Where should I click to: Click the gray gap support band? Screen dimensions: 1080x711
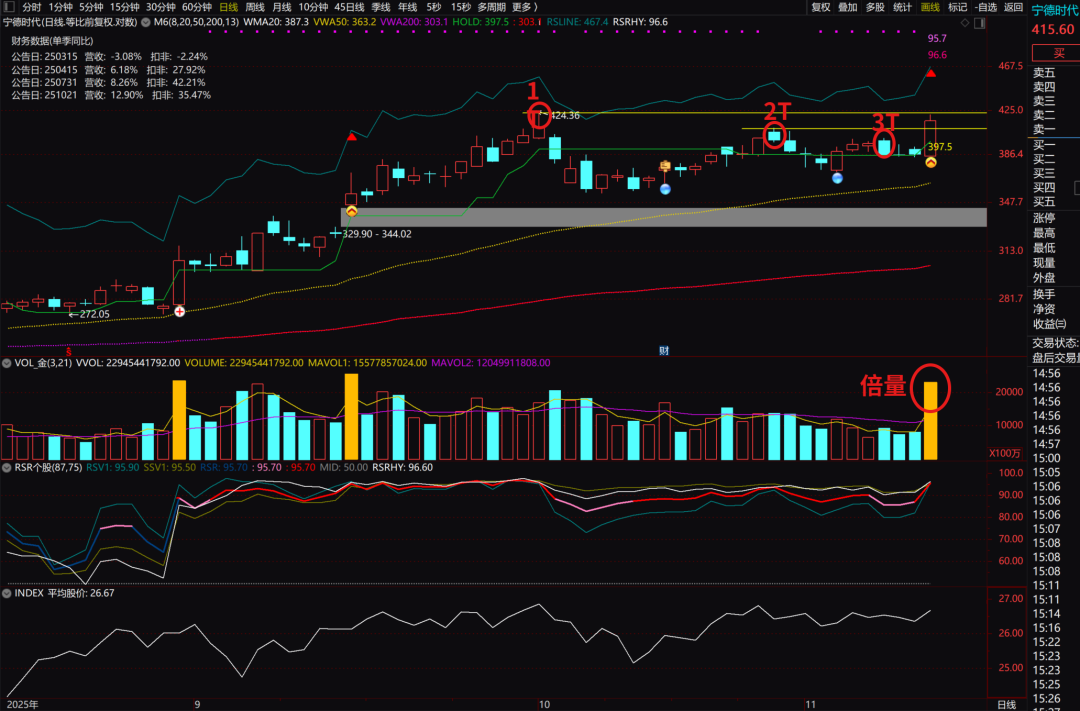click(x=664, y=217)
